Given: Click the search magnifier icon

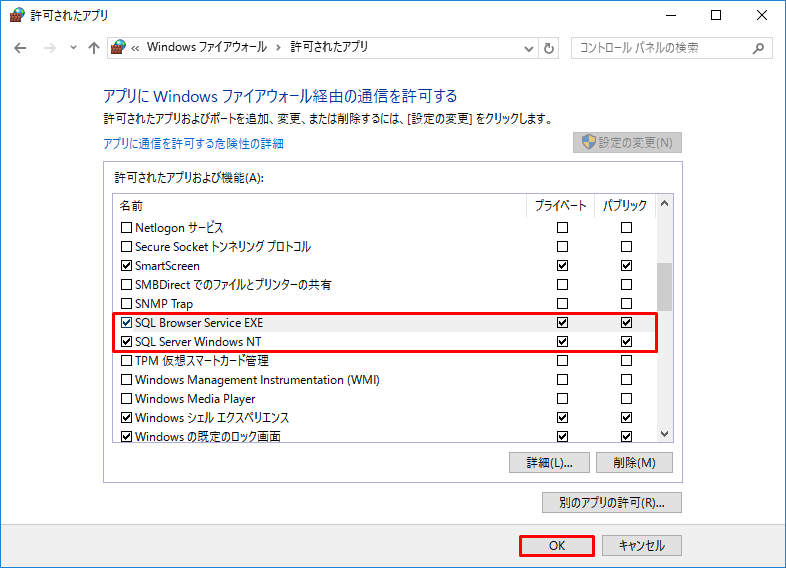Looking at the screenshot, I should 758,48.
